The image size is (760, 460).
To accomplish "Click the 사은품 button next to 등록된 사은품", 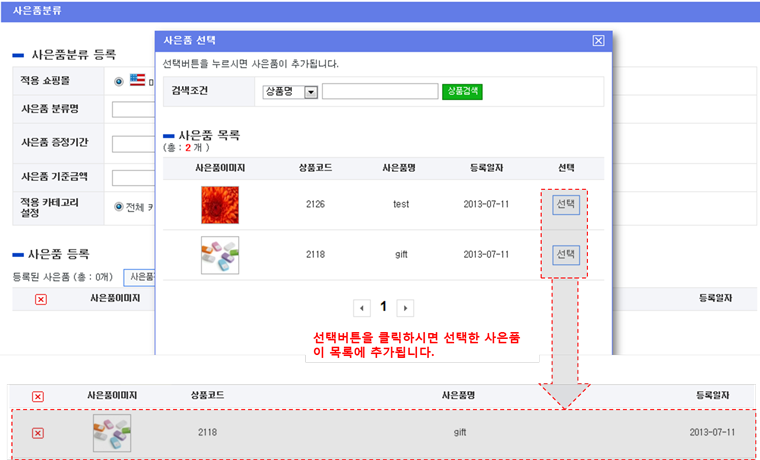I will point(139,276).
